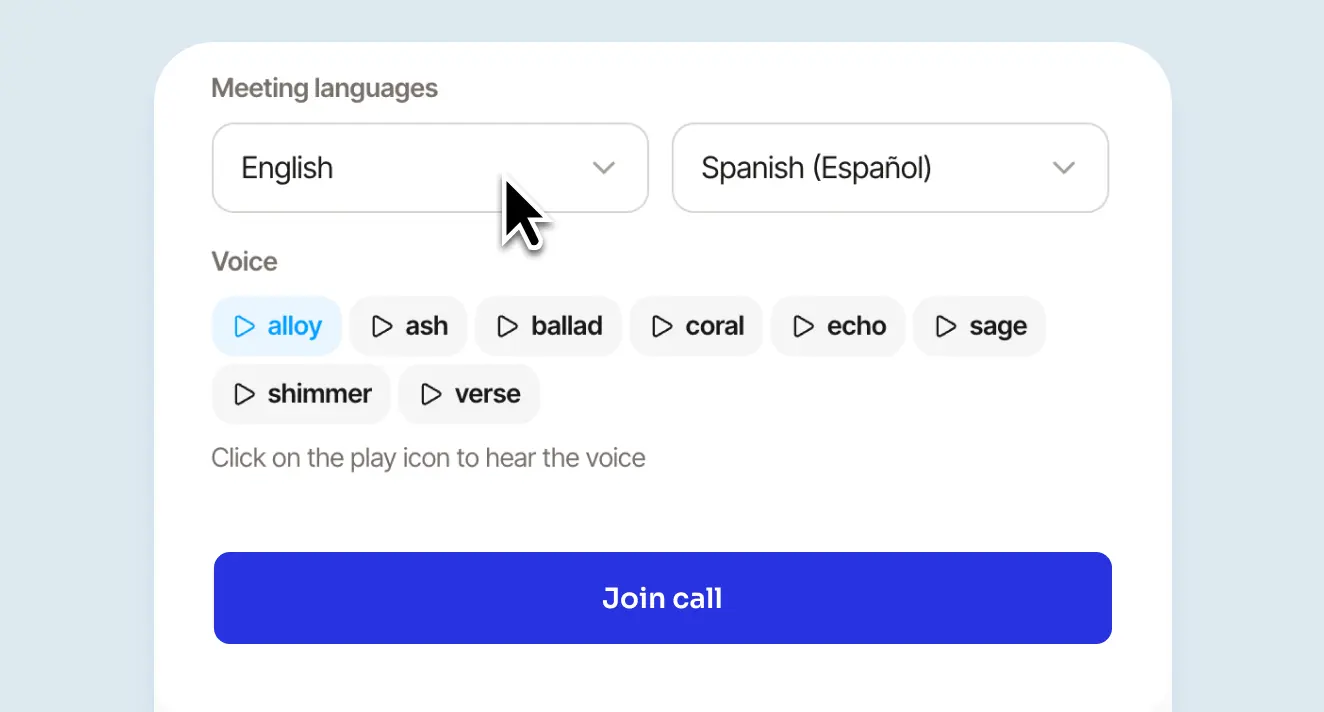Screen dimensions: 1324x712
Task: Select the echo voice option
Action: (856, 325)
